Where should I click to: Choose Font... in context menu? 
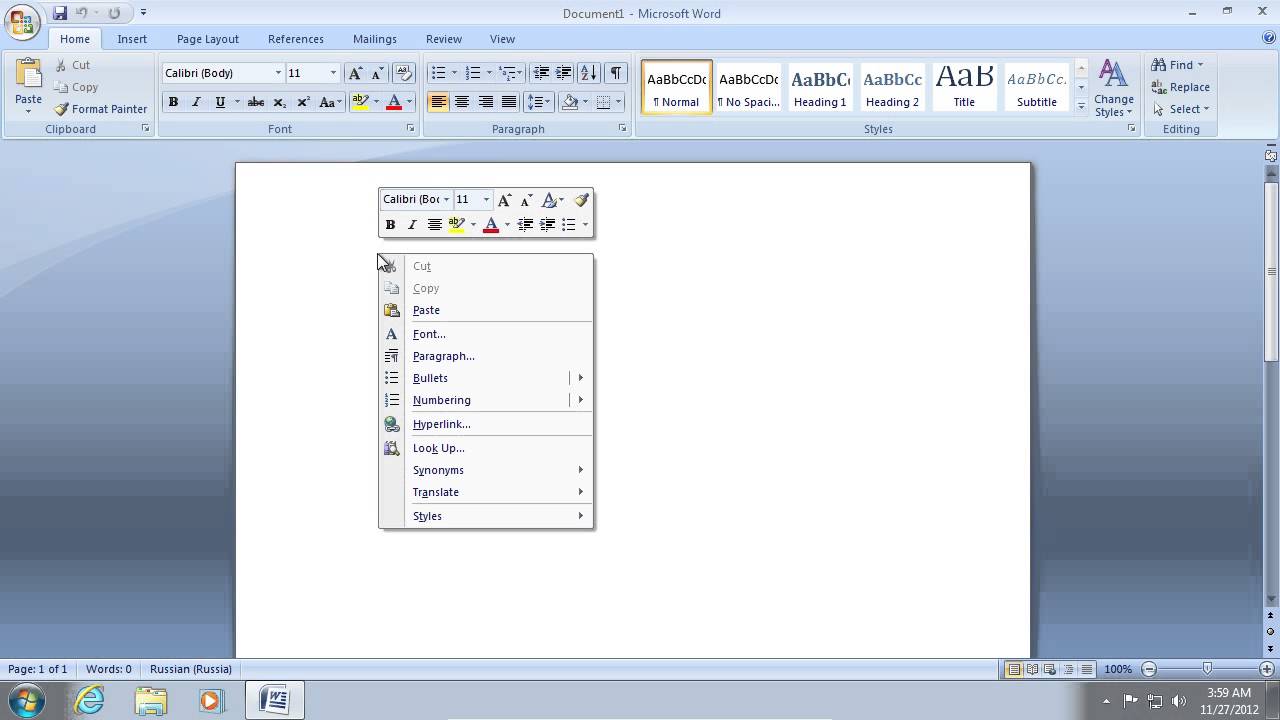coord(486,334)
